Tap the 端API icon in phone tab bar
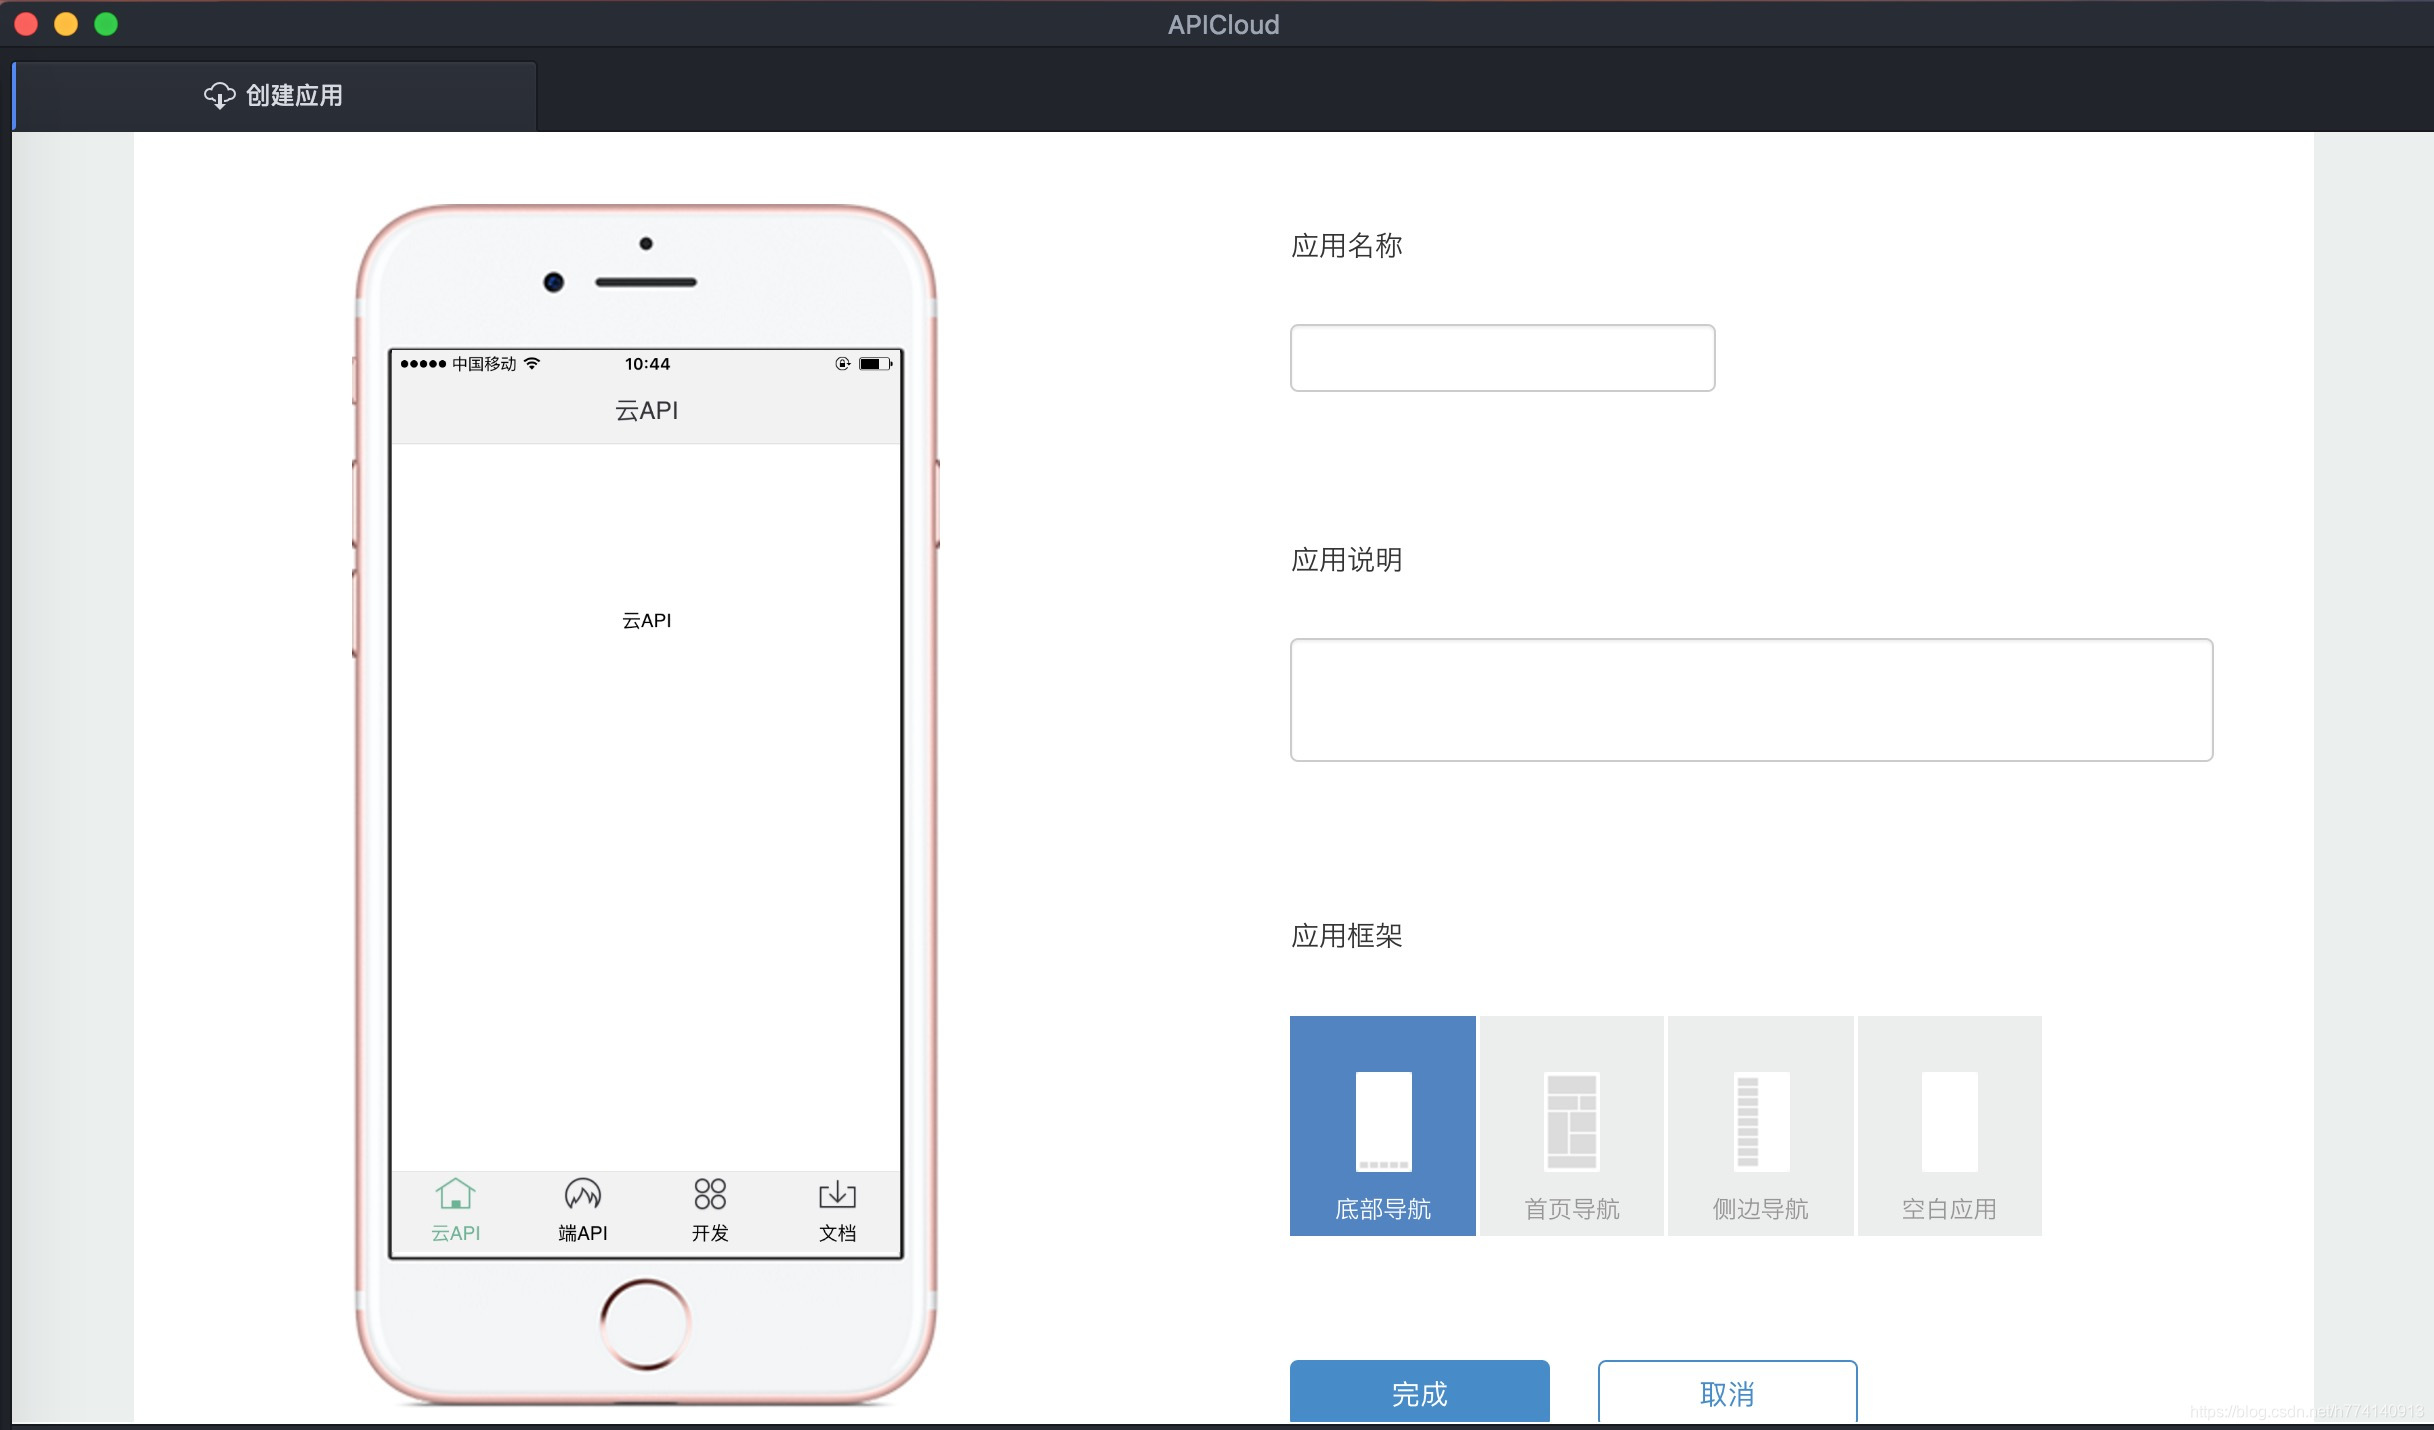Image resolution: width=2434 pixels, height=1430 pixels. point(583,1194)
